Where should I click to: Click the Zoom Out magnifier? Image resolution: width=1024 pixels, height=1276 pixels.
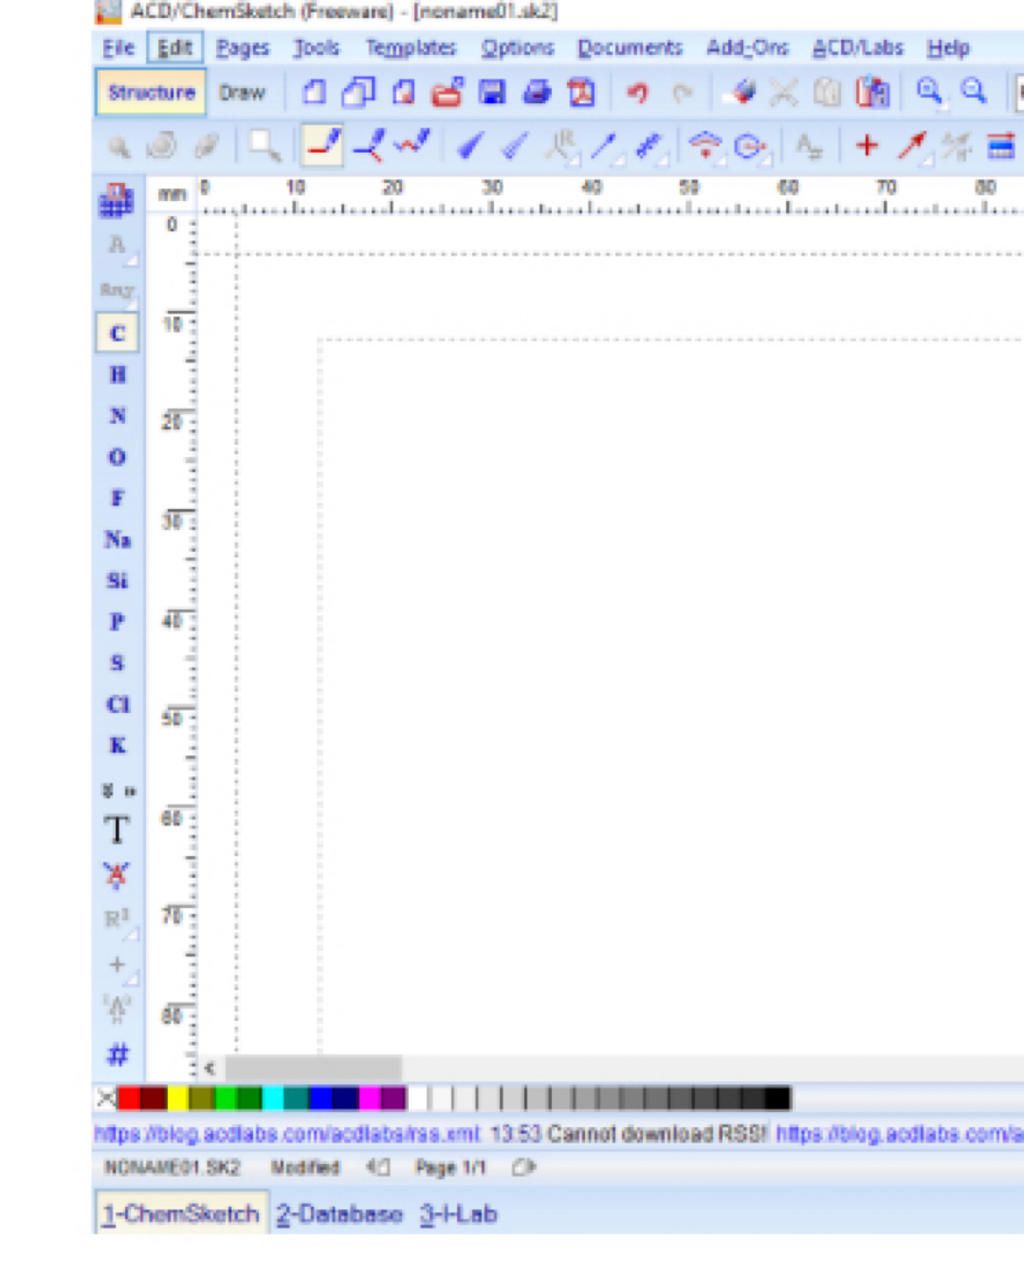[974, 93]
